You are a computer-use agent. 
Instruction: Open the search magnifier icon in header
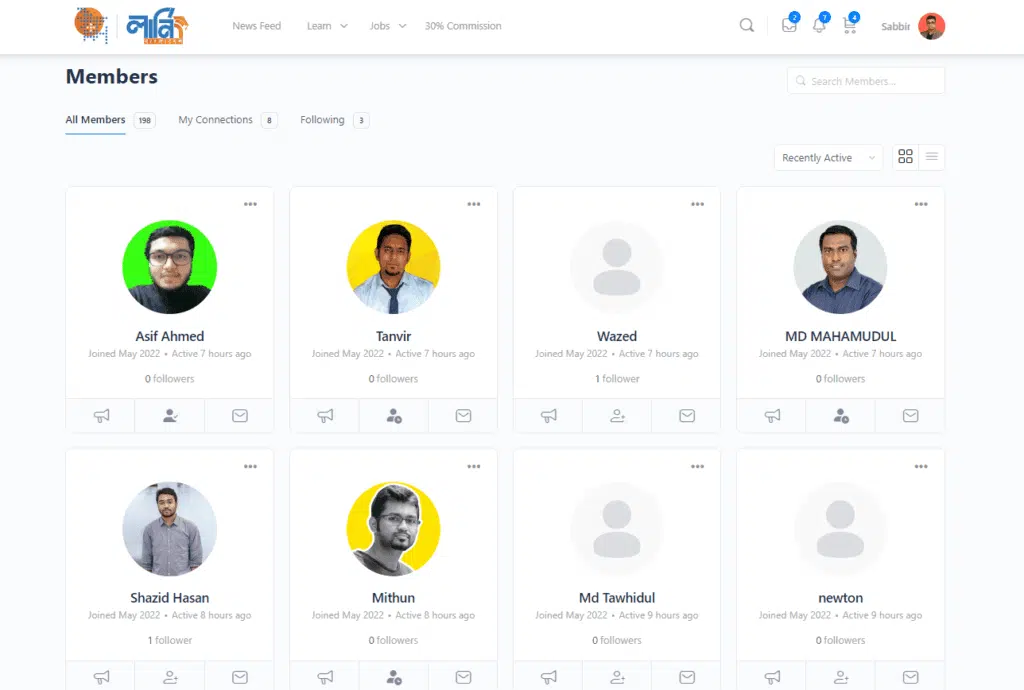[746, 25]
